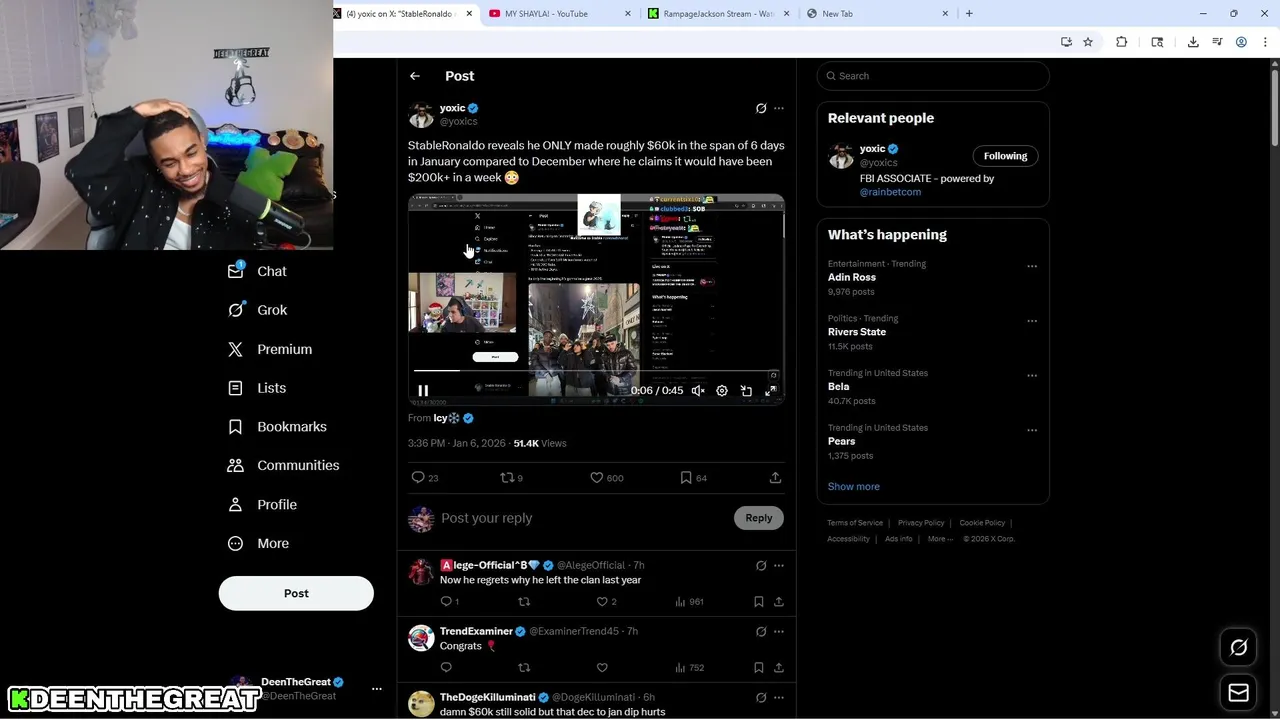
Task: Open video settings gear
Action: tap(722, 391)
